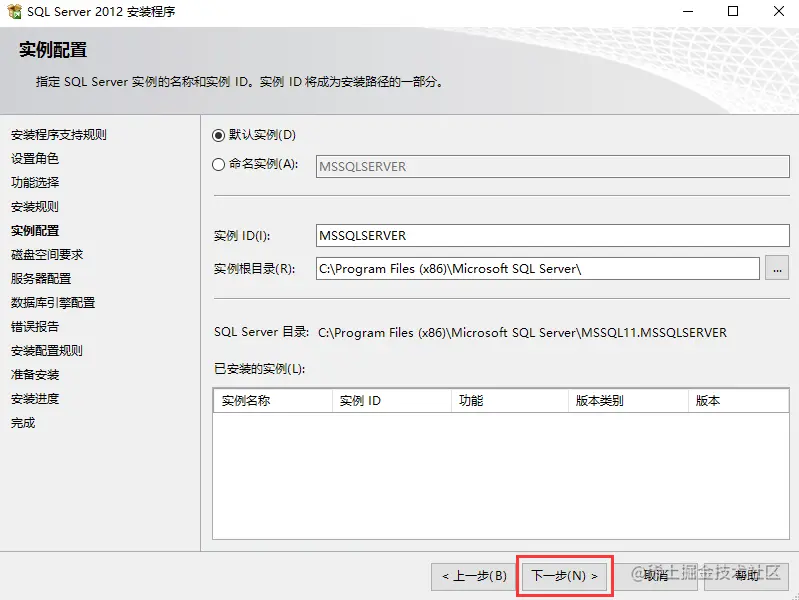Click the 实例 ID column header

point(392,401)
